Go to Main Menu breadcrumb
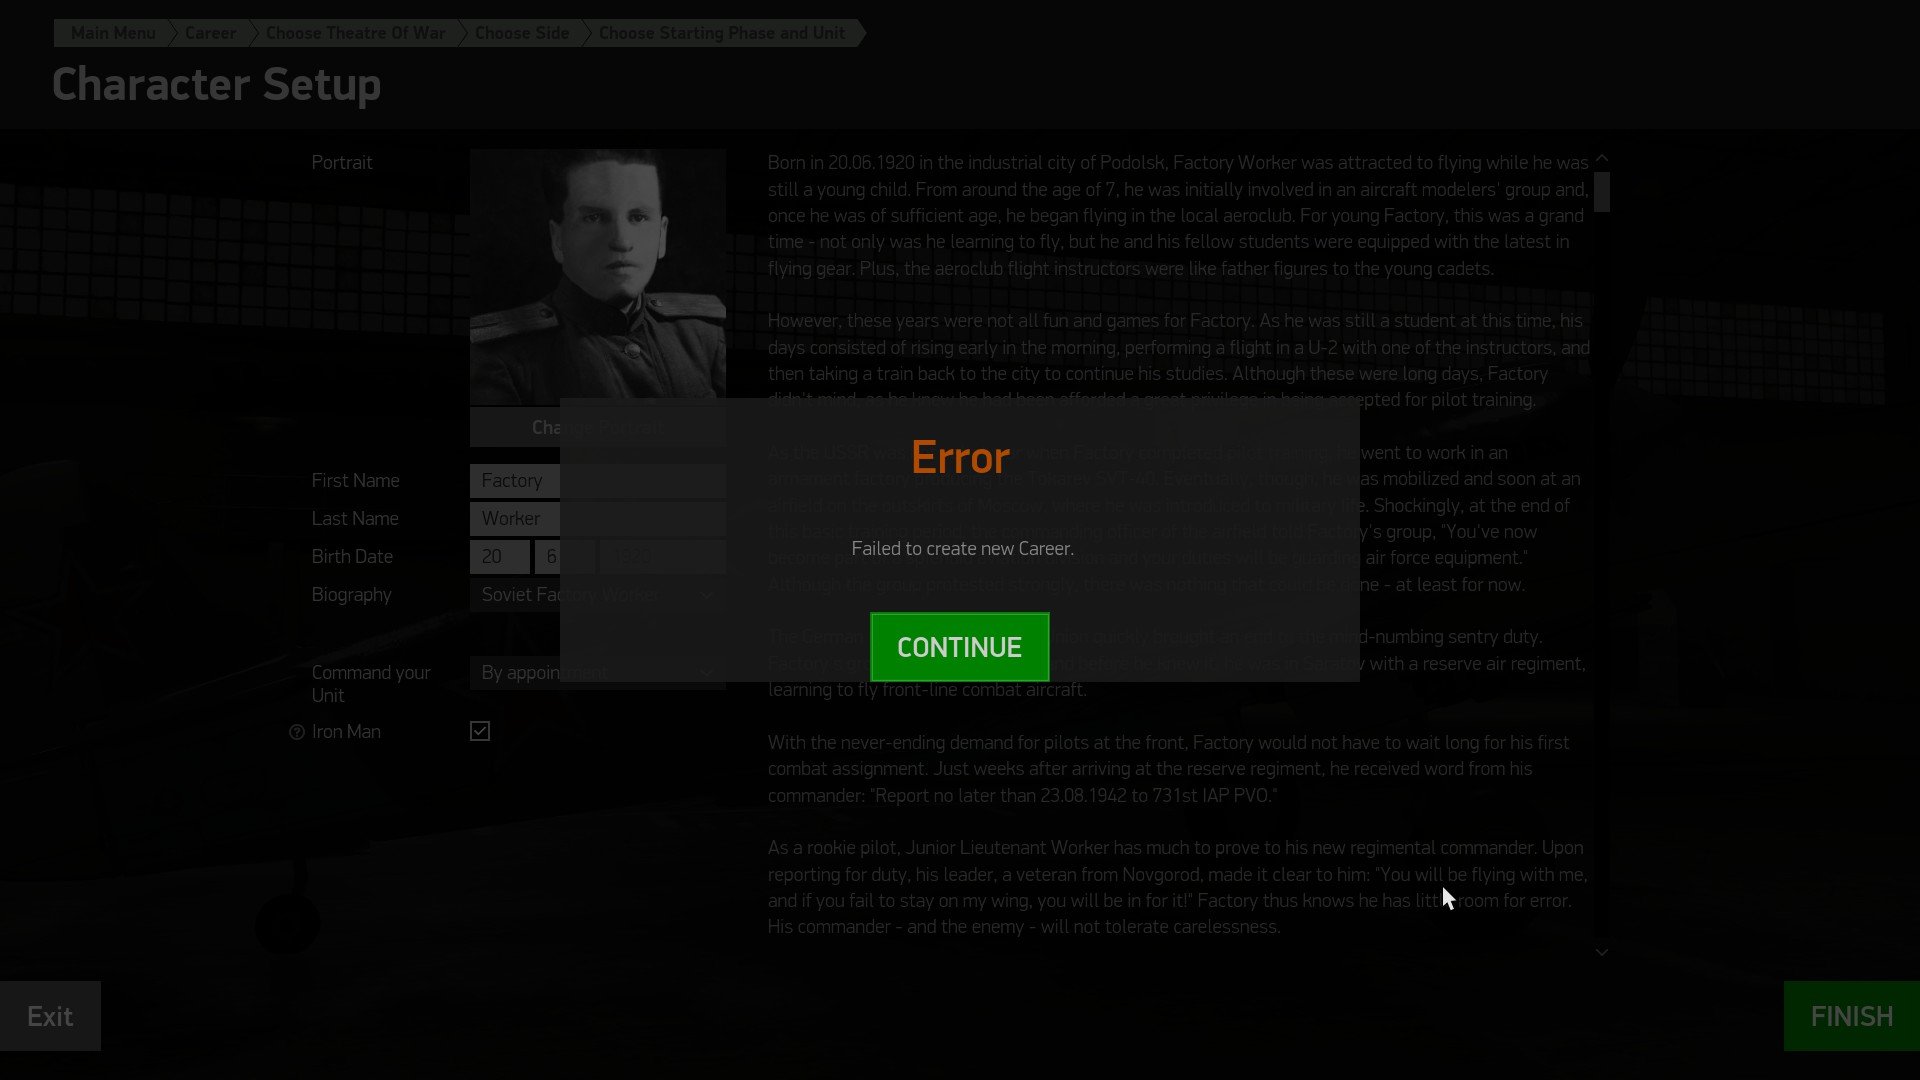Image resolution: width=1920 pixels, height=1080 pixels. [112, 33]
